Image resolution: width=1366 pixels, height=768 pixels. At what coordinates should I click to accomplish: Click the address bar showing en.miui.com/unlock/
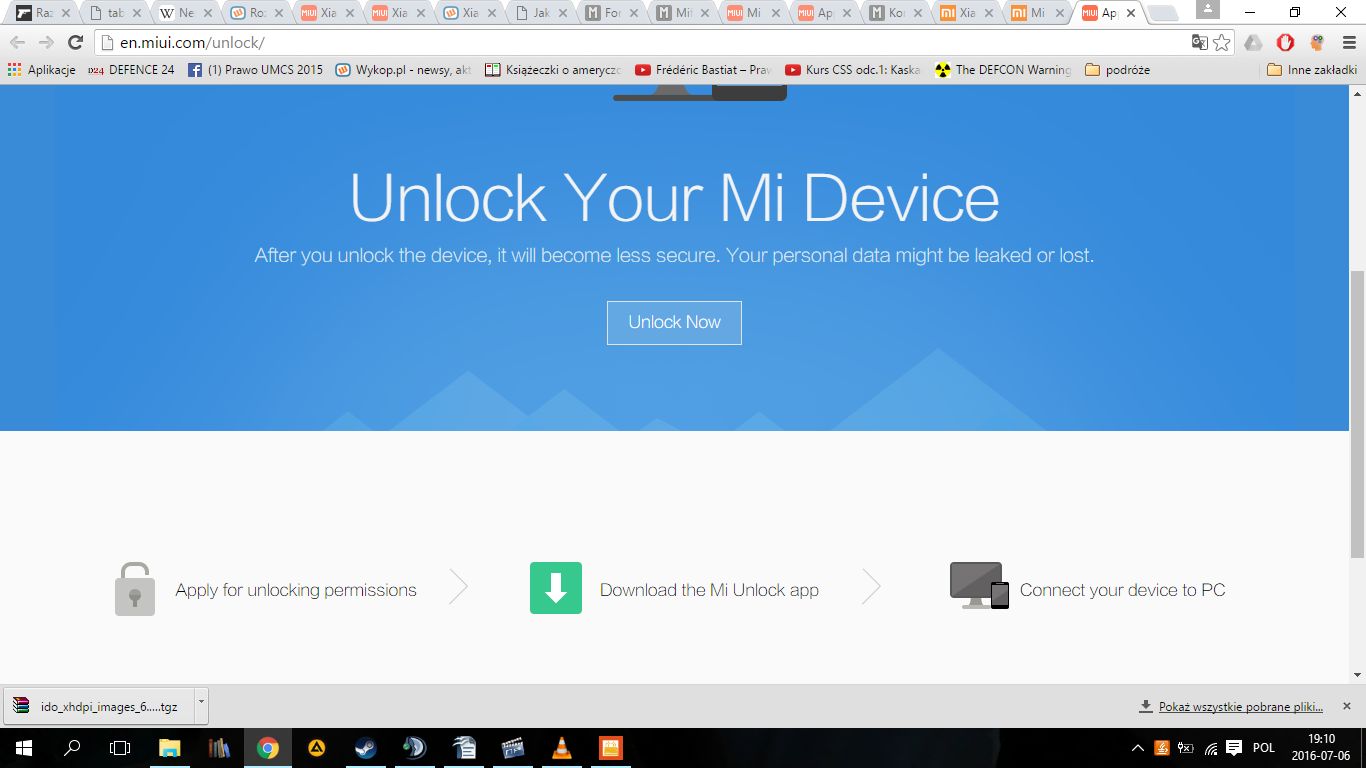[640, 43]
